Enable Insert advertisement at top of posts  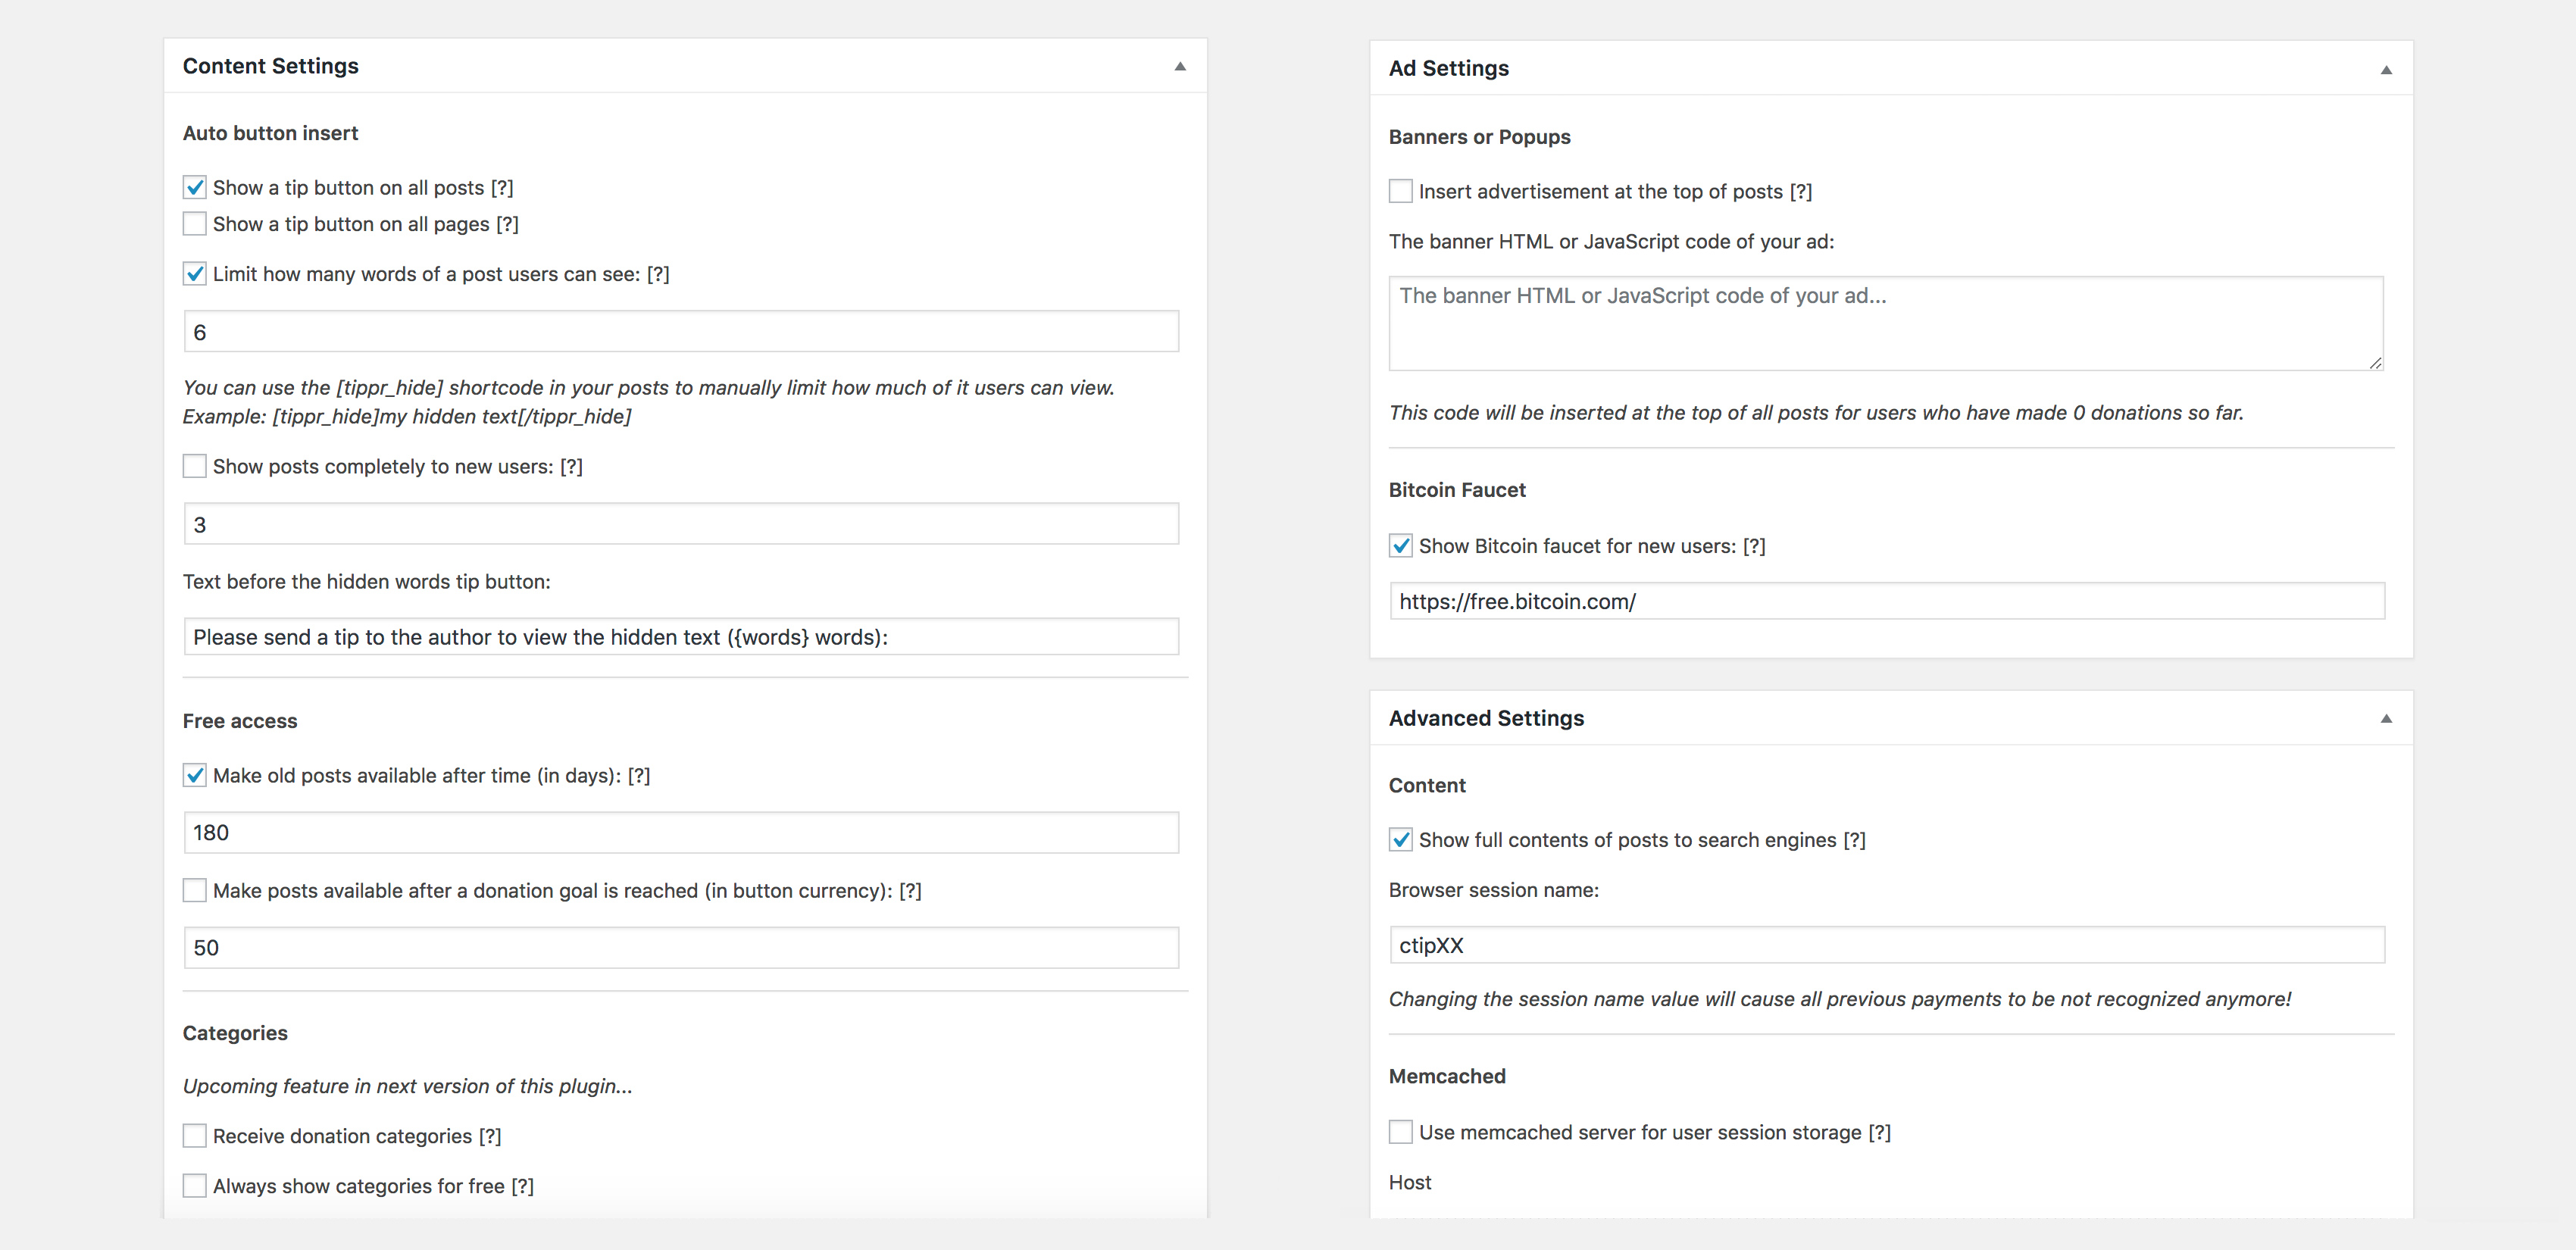click(x=1401, y=190)
